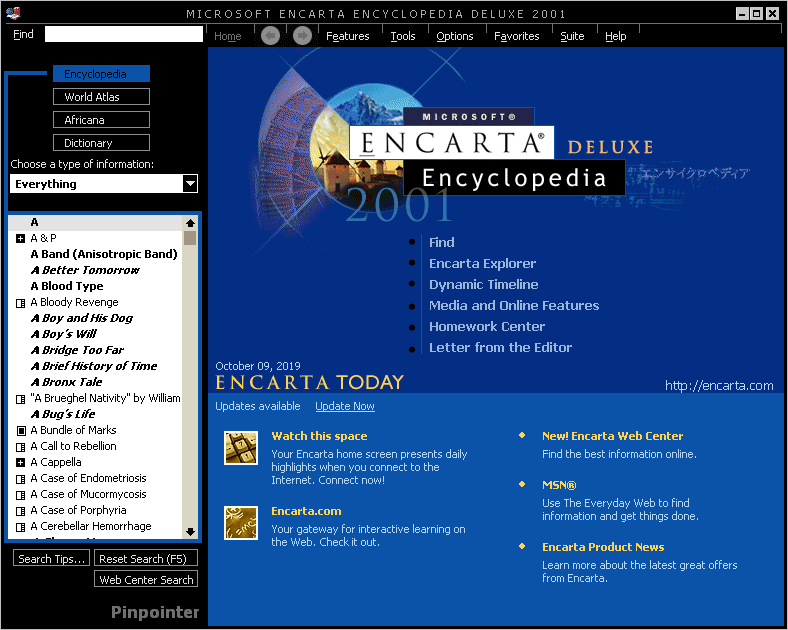Click the article icon beside A Cerebellar Hemorrhage
Image resolution: width=788 pixels, height=630 pixels.
click(x=21, y=527)
